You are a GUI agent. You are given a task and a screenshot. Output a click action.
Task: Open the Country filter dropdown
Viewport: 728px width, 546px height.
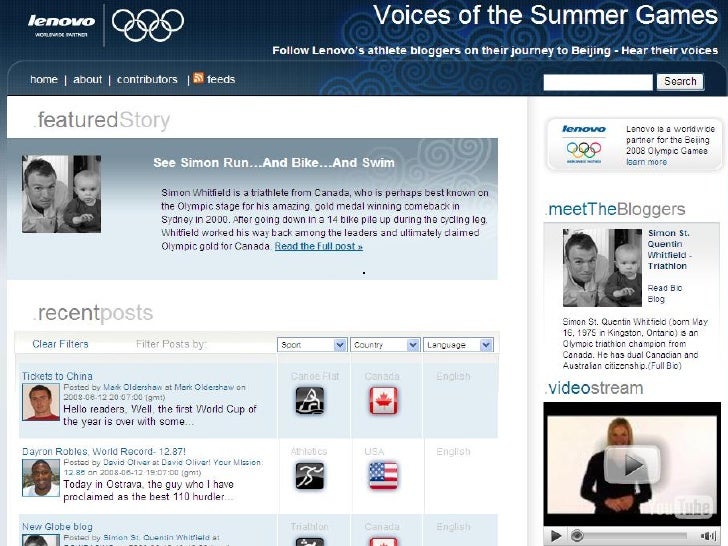pyautogui.click(x=385, y=345)
